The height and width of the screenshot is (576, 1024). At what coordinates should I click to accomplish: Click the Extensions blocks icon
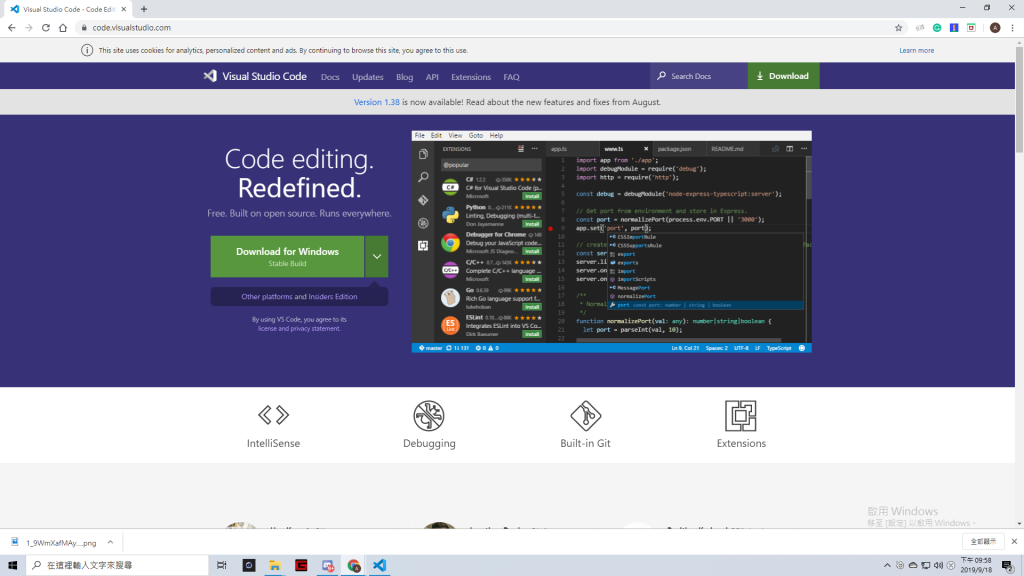coord(741,415)
